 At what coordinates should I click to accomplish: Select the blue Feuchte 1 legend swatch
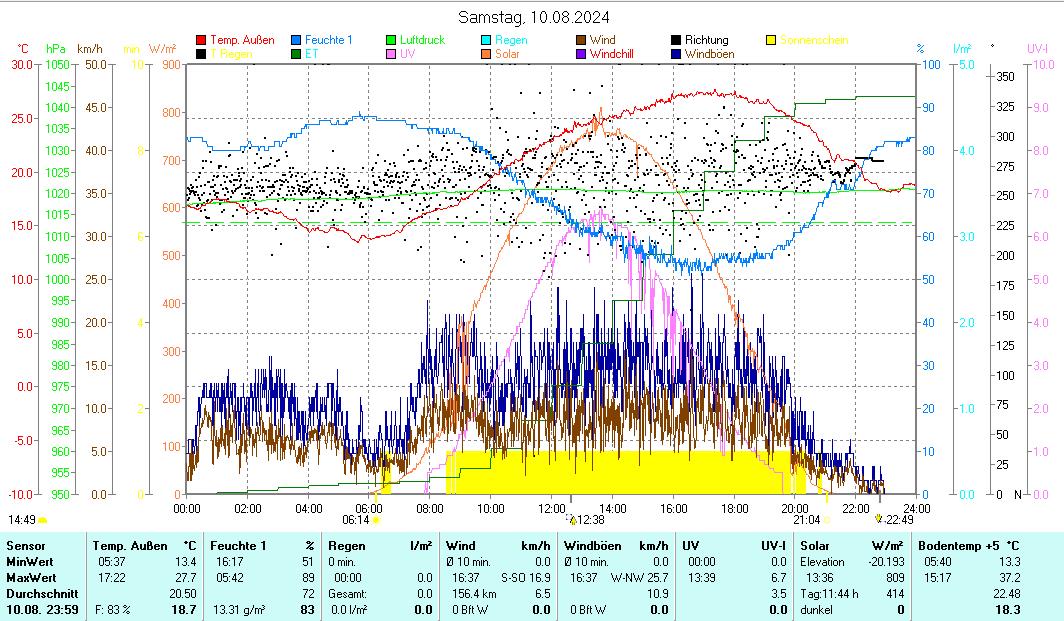pyautogui.click(x=297, y=41)
